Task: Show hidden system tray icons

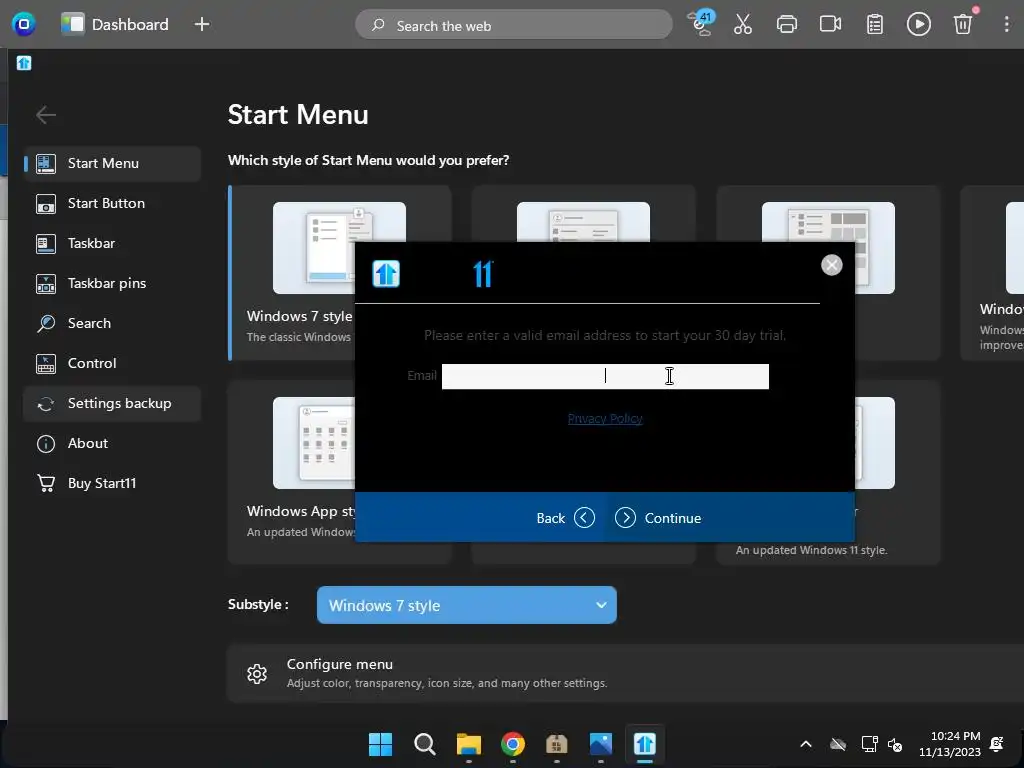Action: click(x=806, y=744)
